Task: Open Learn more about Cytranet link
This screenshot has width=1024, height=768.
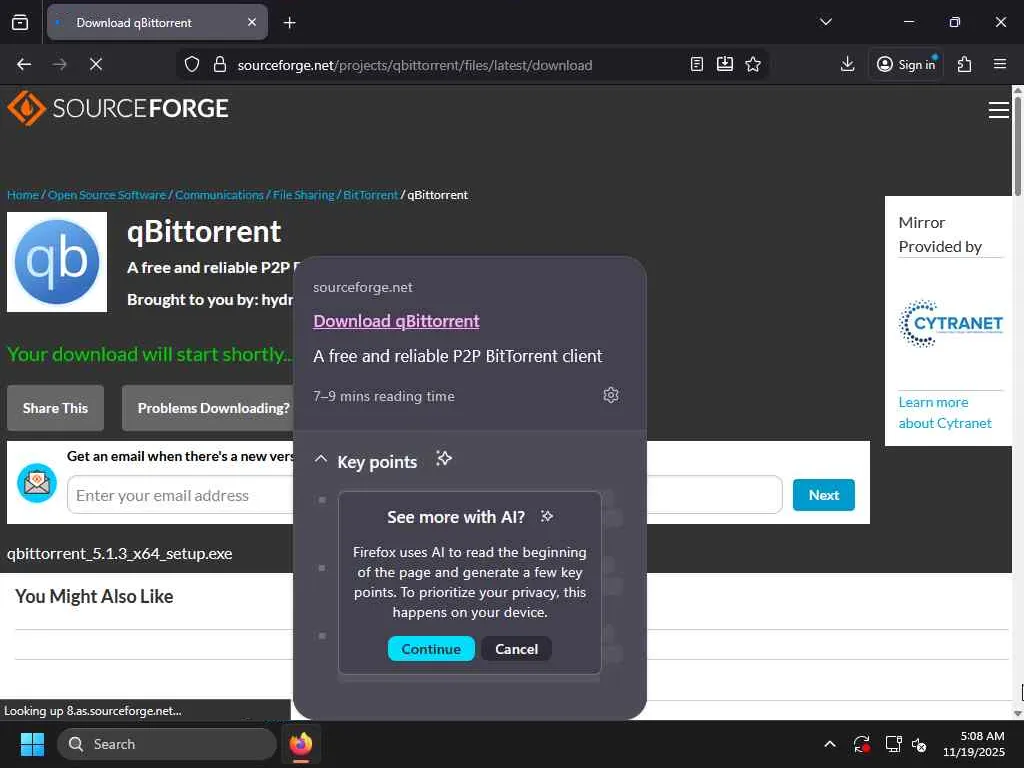Action: 944,413
